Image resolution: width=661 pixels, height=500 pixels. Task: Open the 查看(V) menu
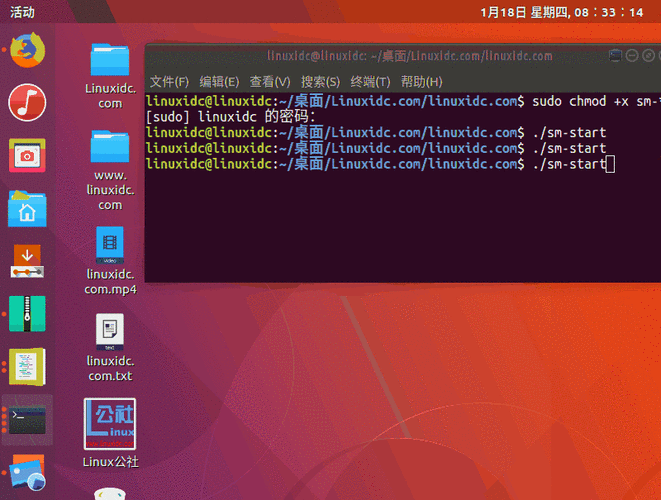click(x=270, y=81)
